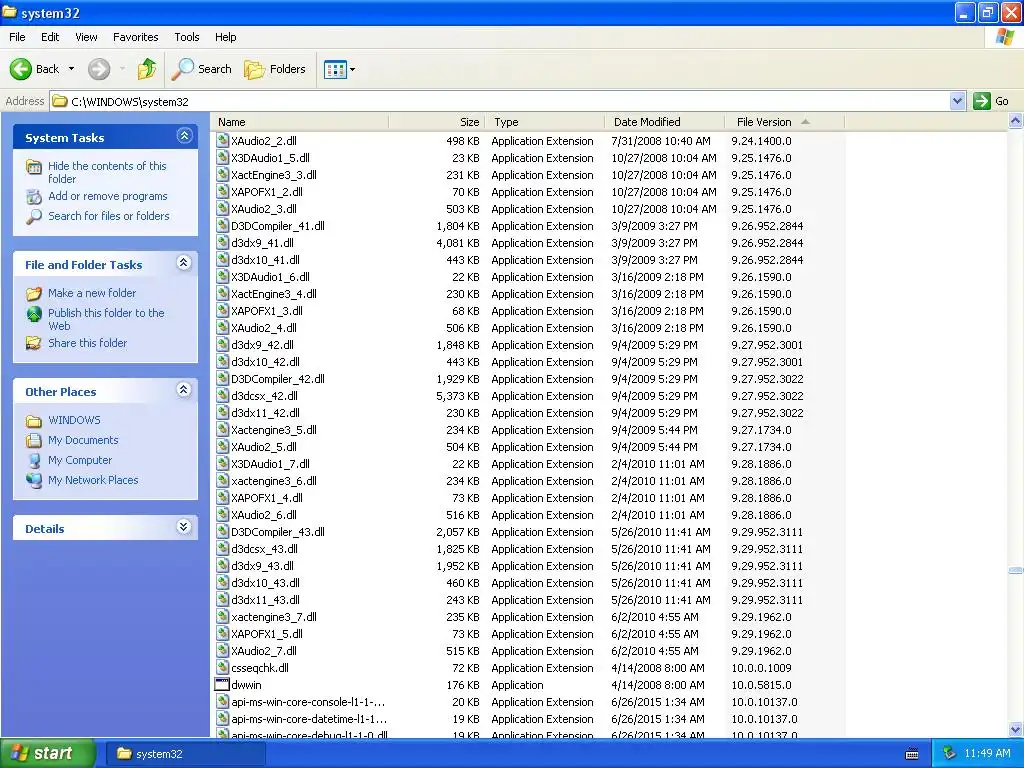Open the Help menu

pos(225,37)
